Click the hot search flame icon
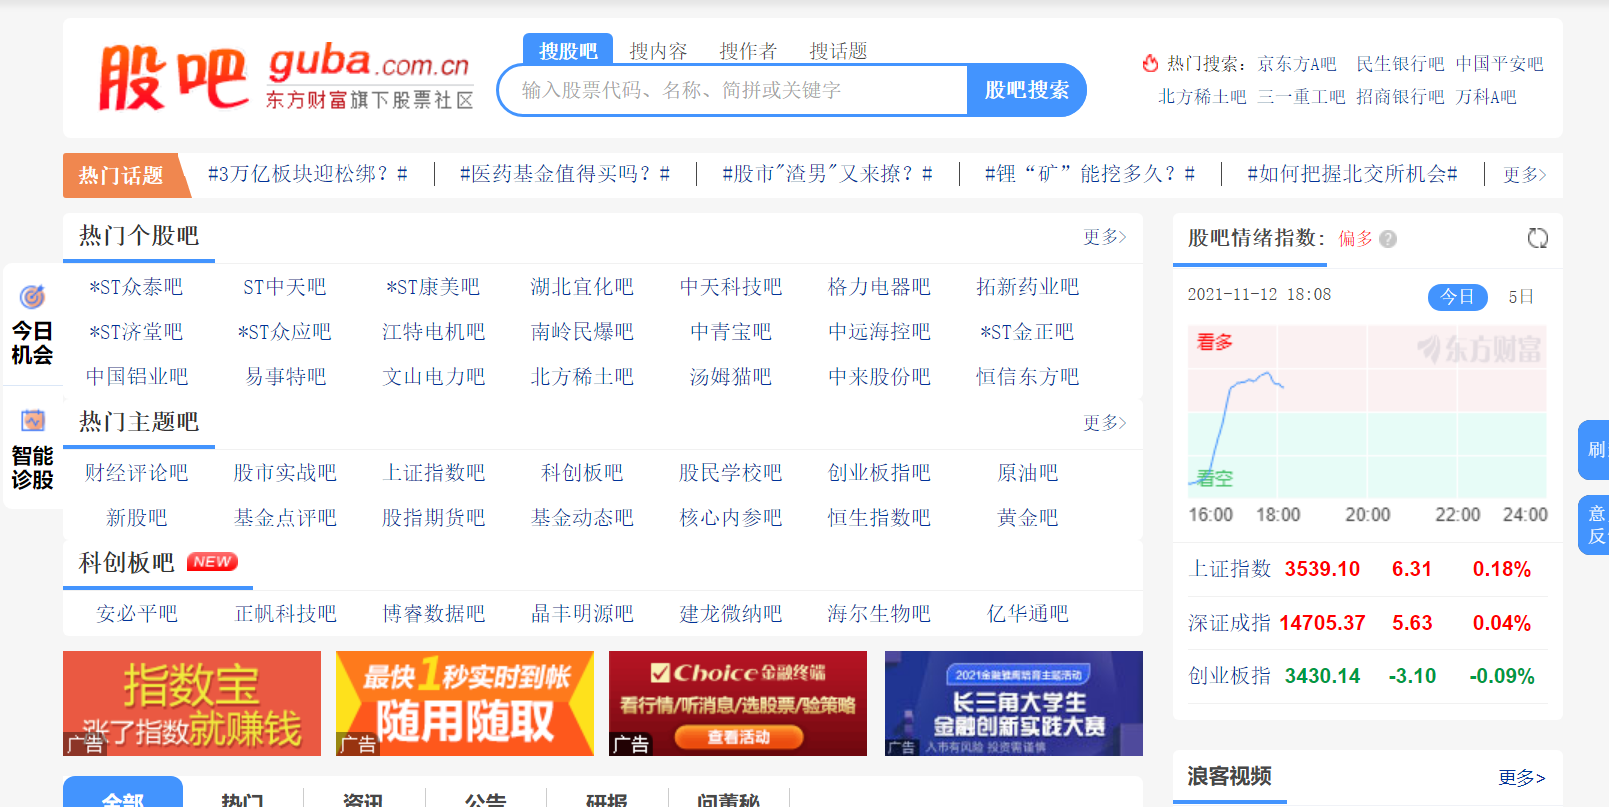The width and height of the screenshot is (1609, 807). click(1150, 64)
